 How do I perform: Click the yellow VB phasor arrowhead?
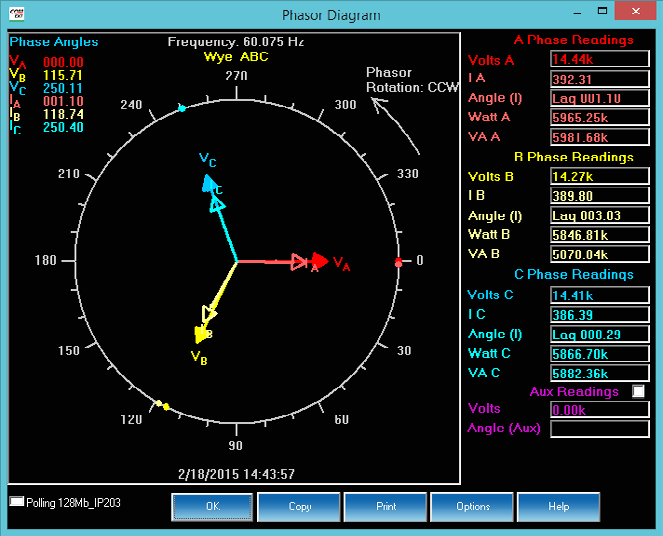[x=199, y=334]
